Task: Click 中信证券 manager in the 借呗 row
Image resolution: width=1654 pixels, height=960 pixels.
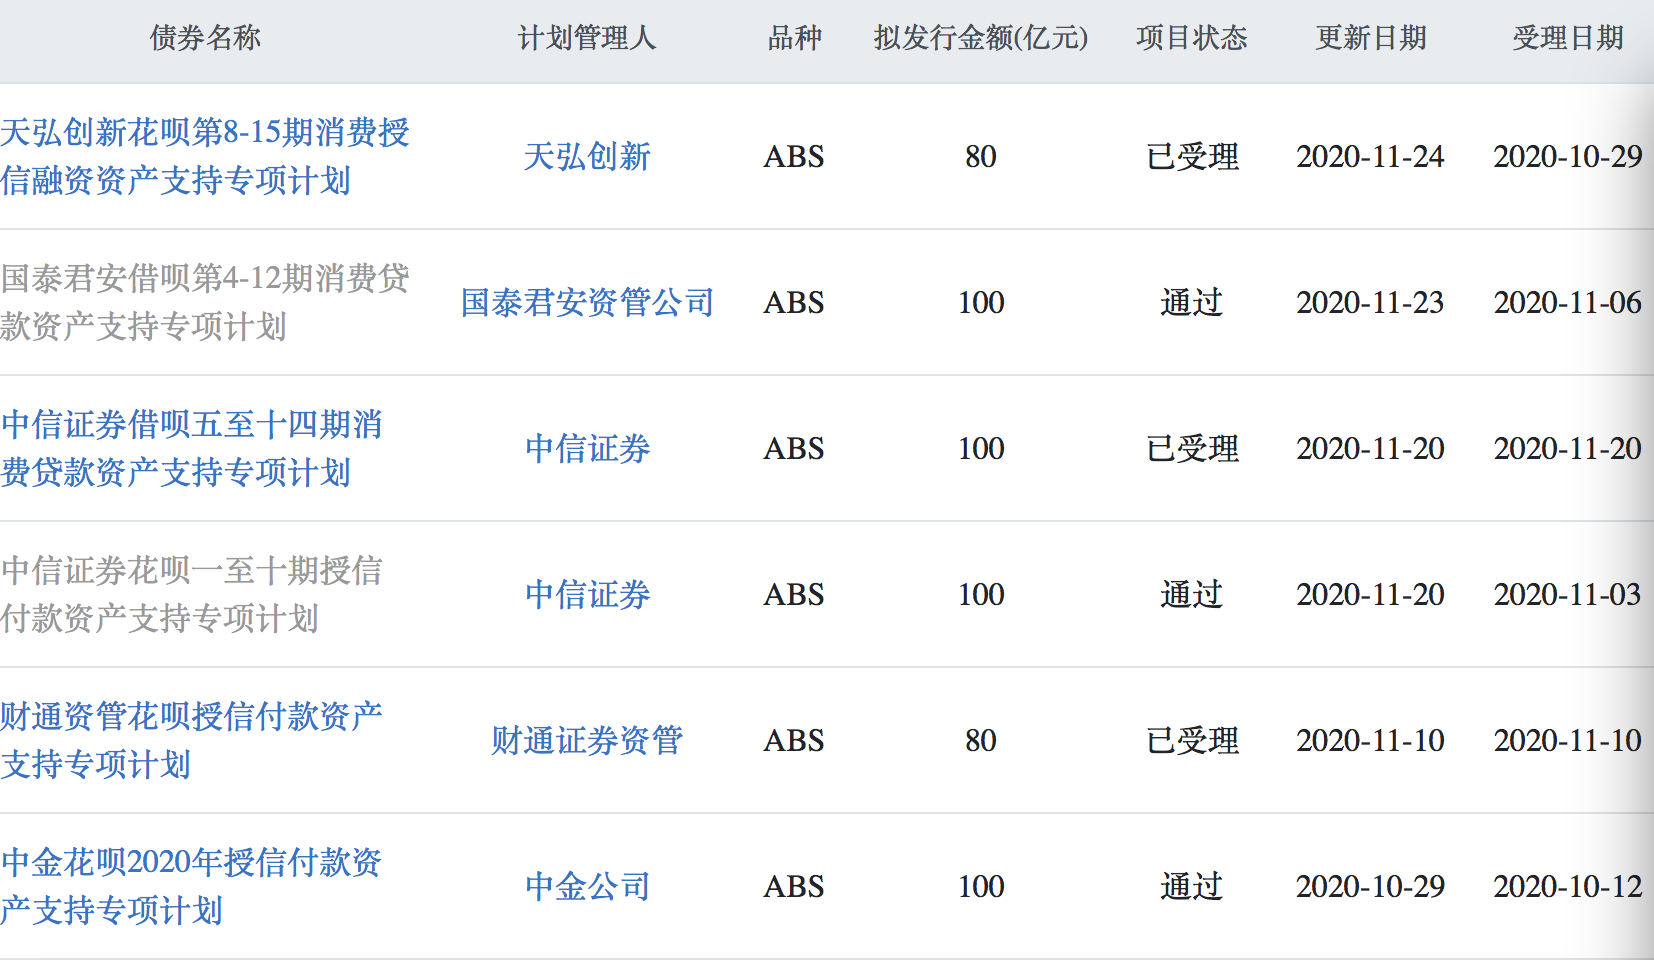Action: 587,448
